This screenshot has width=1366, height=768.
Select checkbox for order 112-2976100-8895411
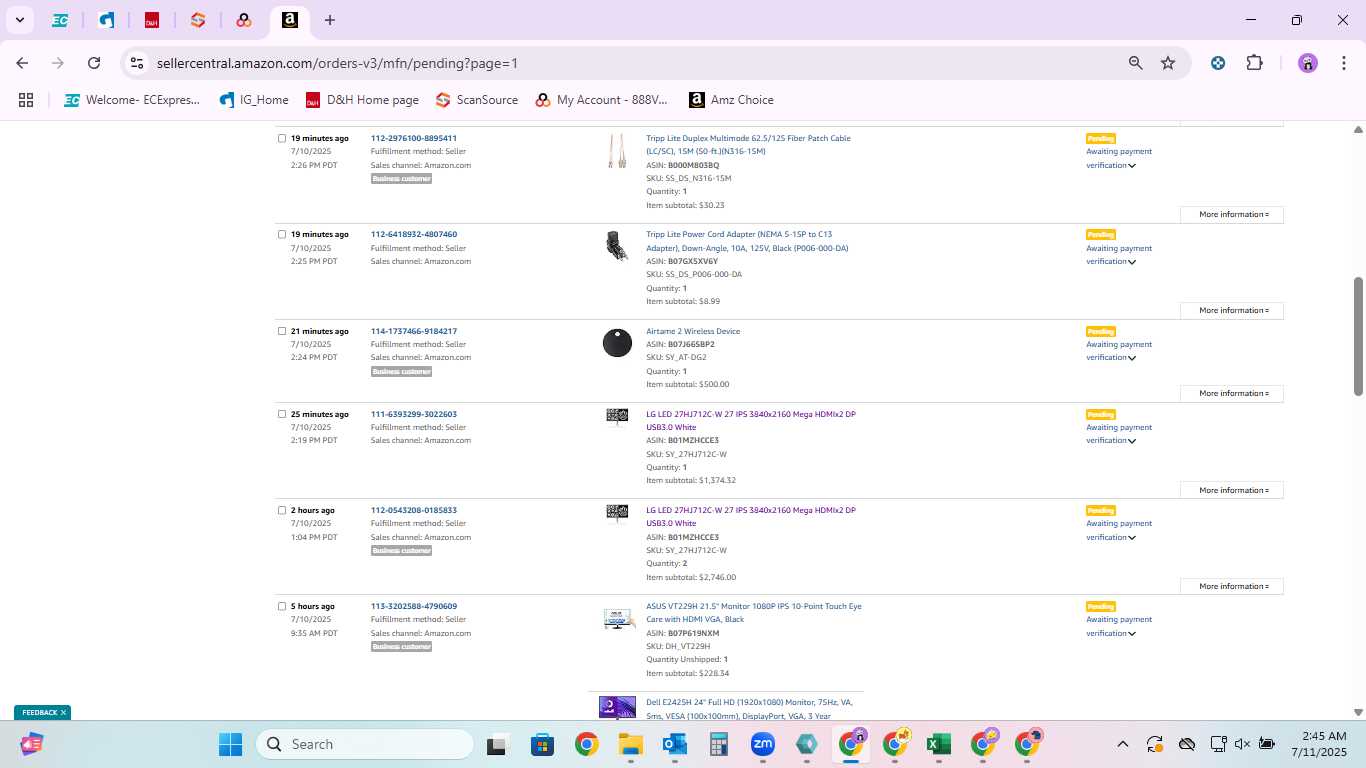(282, 138)
